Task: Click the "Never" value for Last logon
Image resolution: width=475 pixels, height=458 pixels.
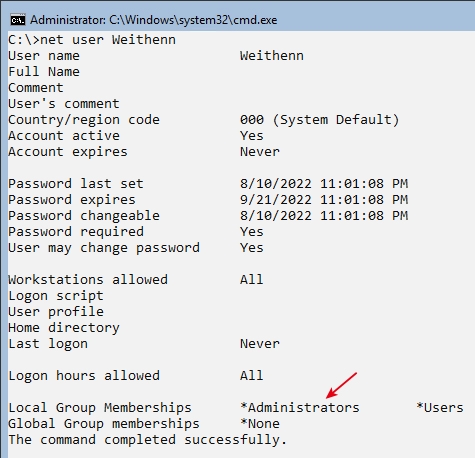Action: (x=260, y=344)
